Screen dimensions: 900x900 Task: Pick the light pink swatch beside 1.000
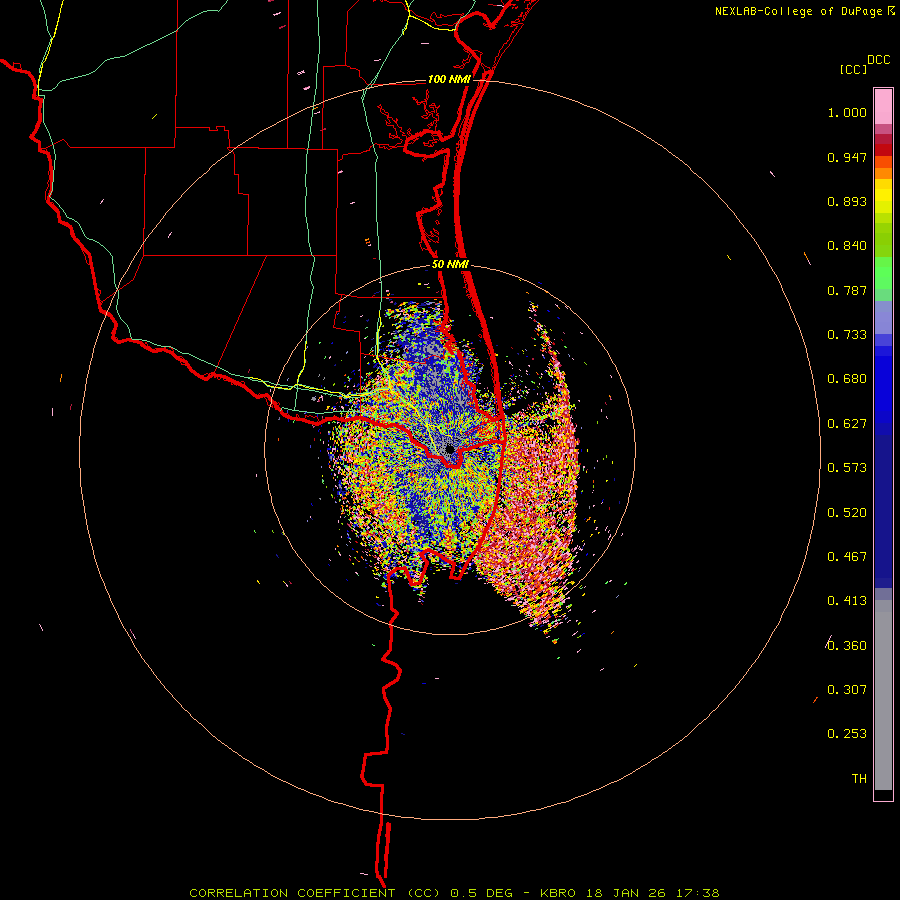click(x=883, y=107)
